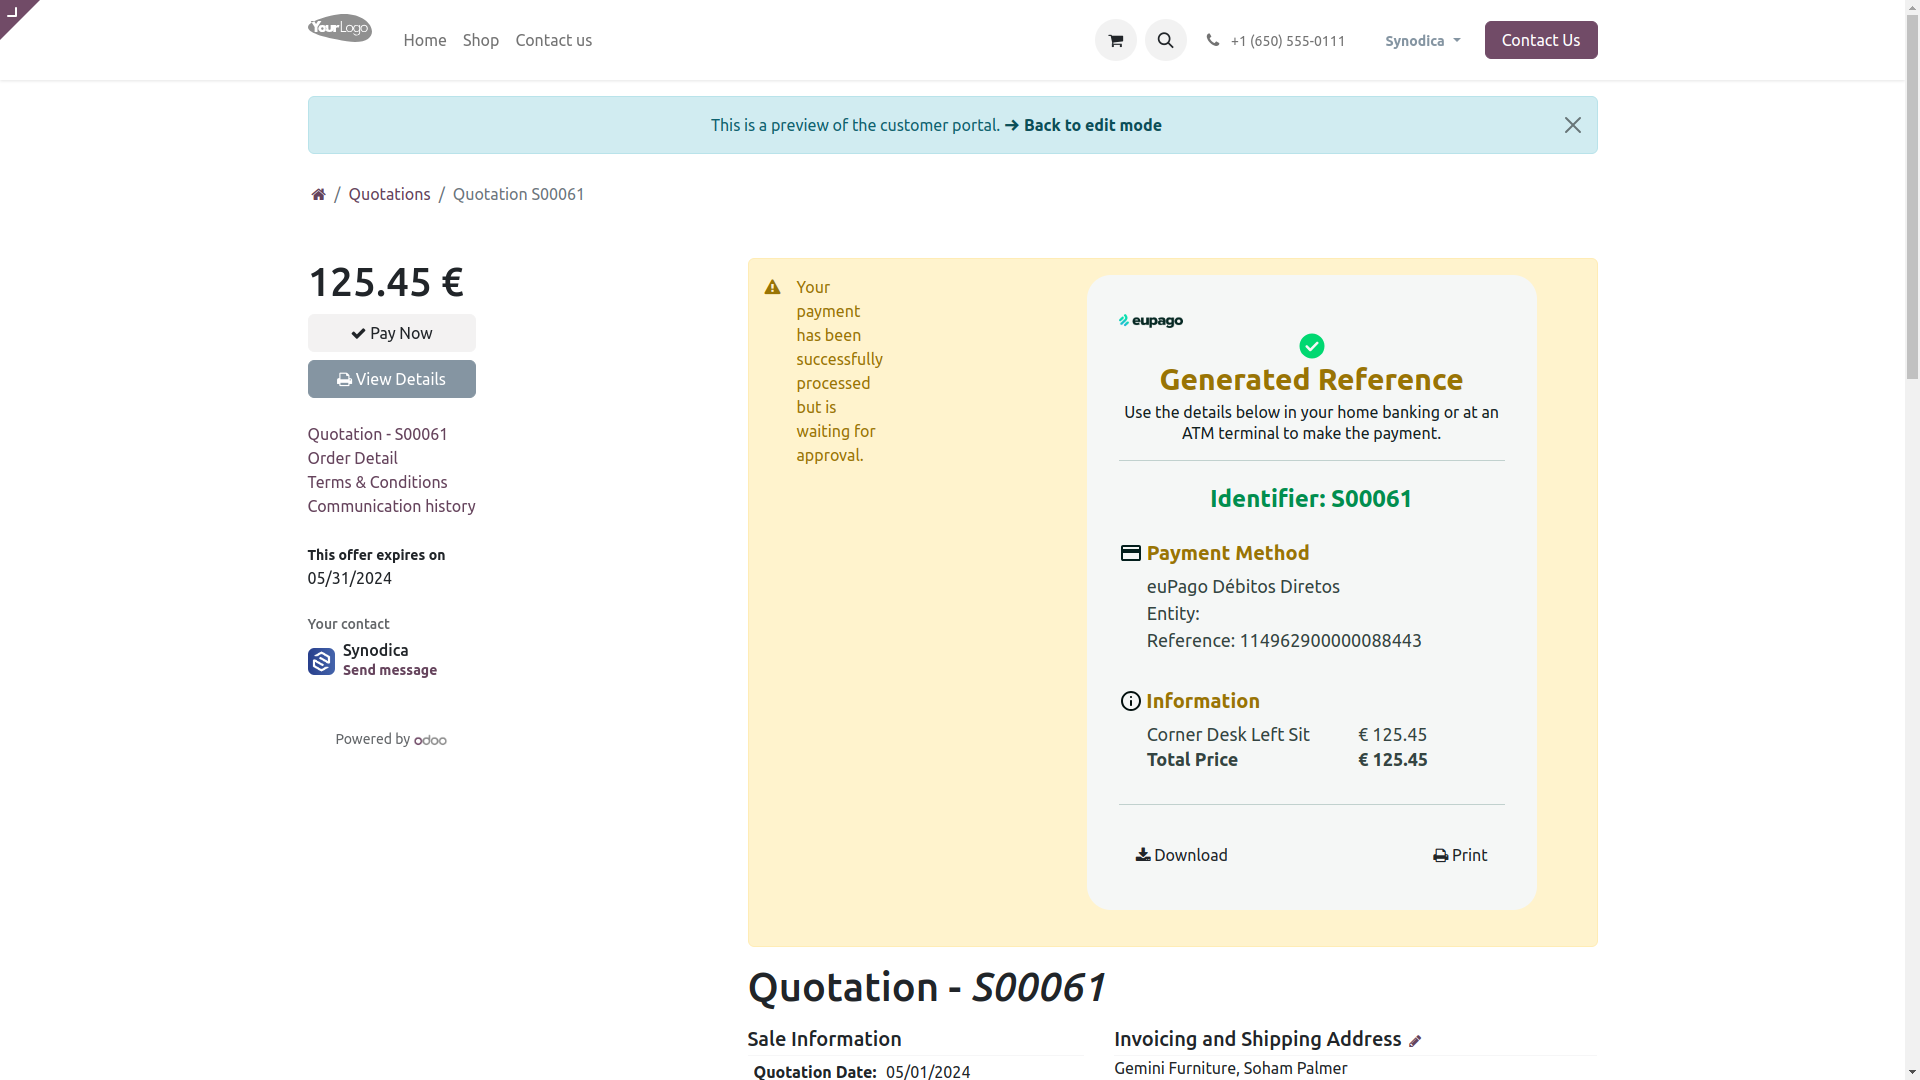The height and width of the screenshot is (1080, 1920).
Task: Click the Send message link
Action: 390,670
